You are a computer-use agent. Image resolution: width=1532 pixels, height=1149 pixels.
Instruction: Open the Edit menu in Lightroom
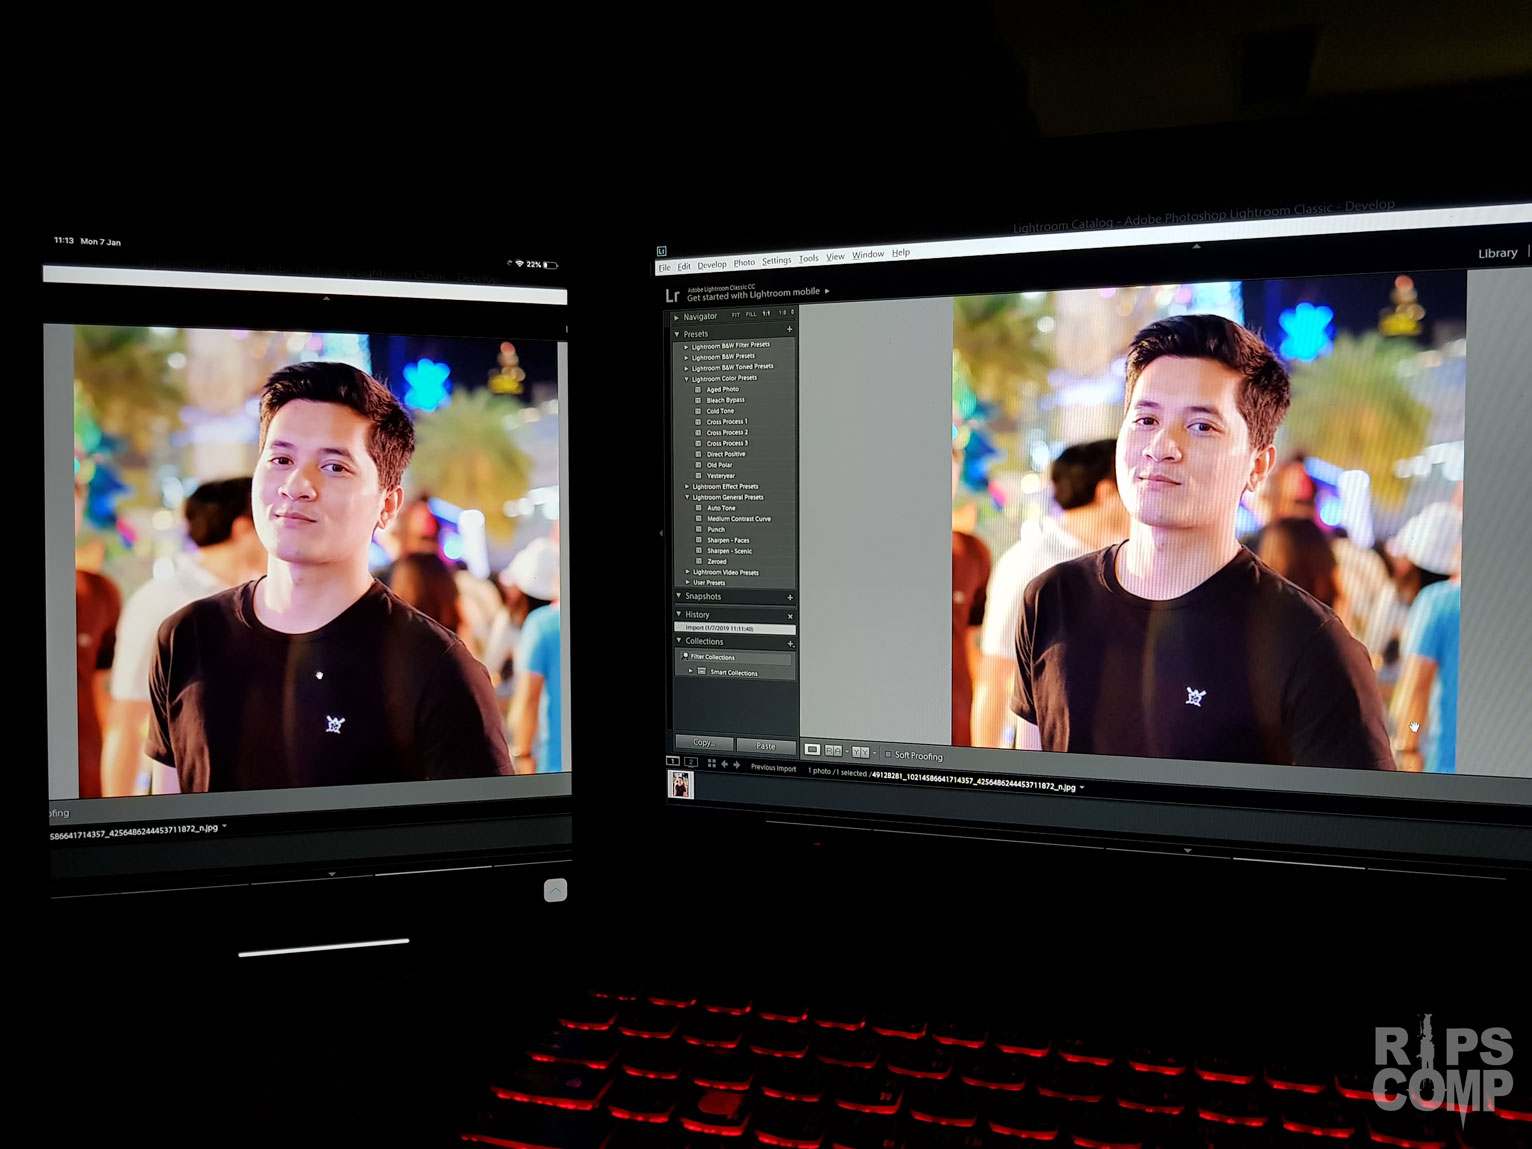pos(684,267)
